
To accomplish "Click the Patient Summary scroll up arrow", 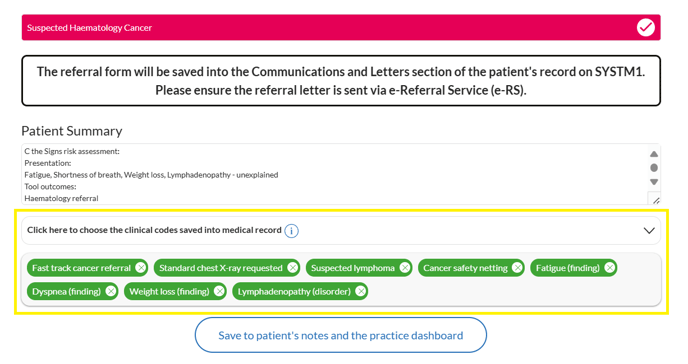I will [654, 154].
